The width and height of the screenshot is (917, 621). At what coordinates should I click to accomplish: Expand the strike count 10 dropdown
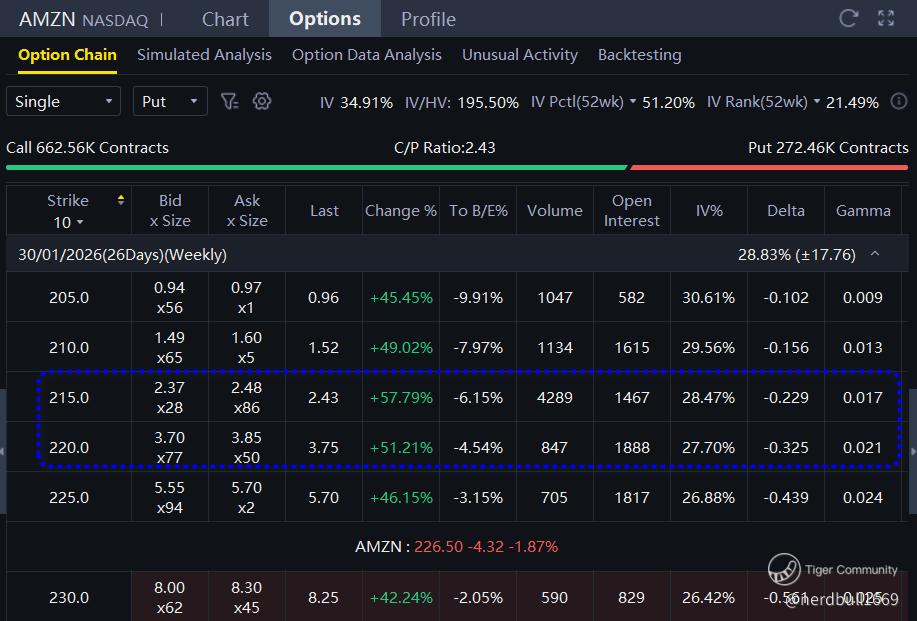tap(69, 222)
